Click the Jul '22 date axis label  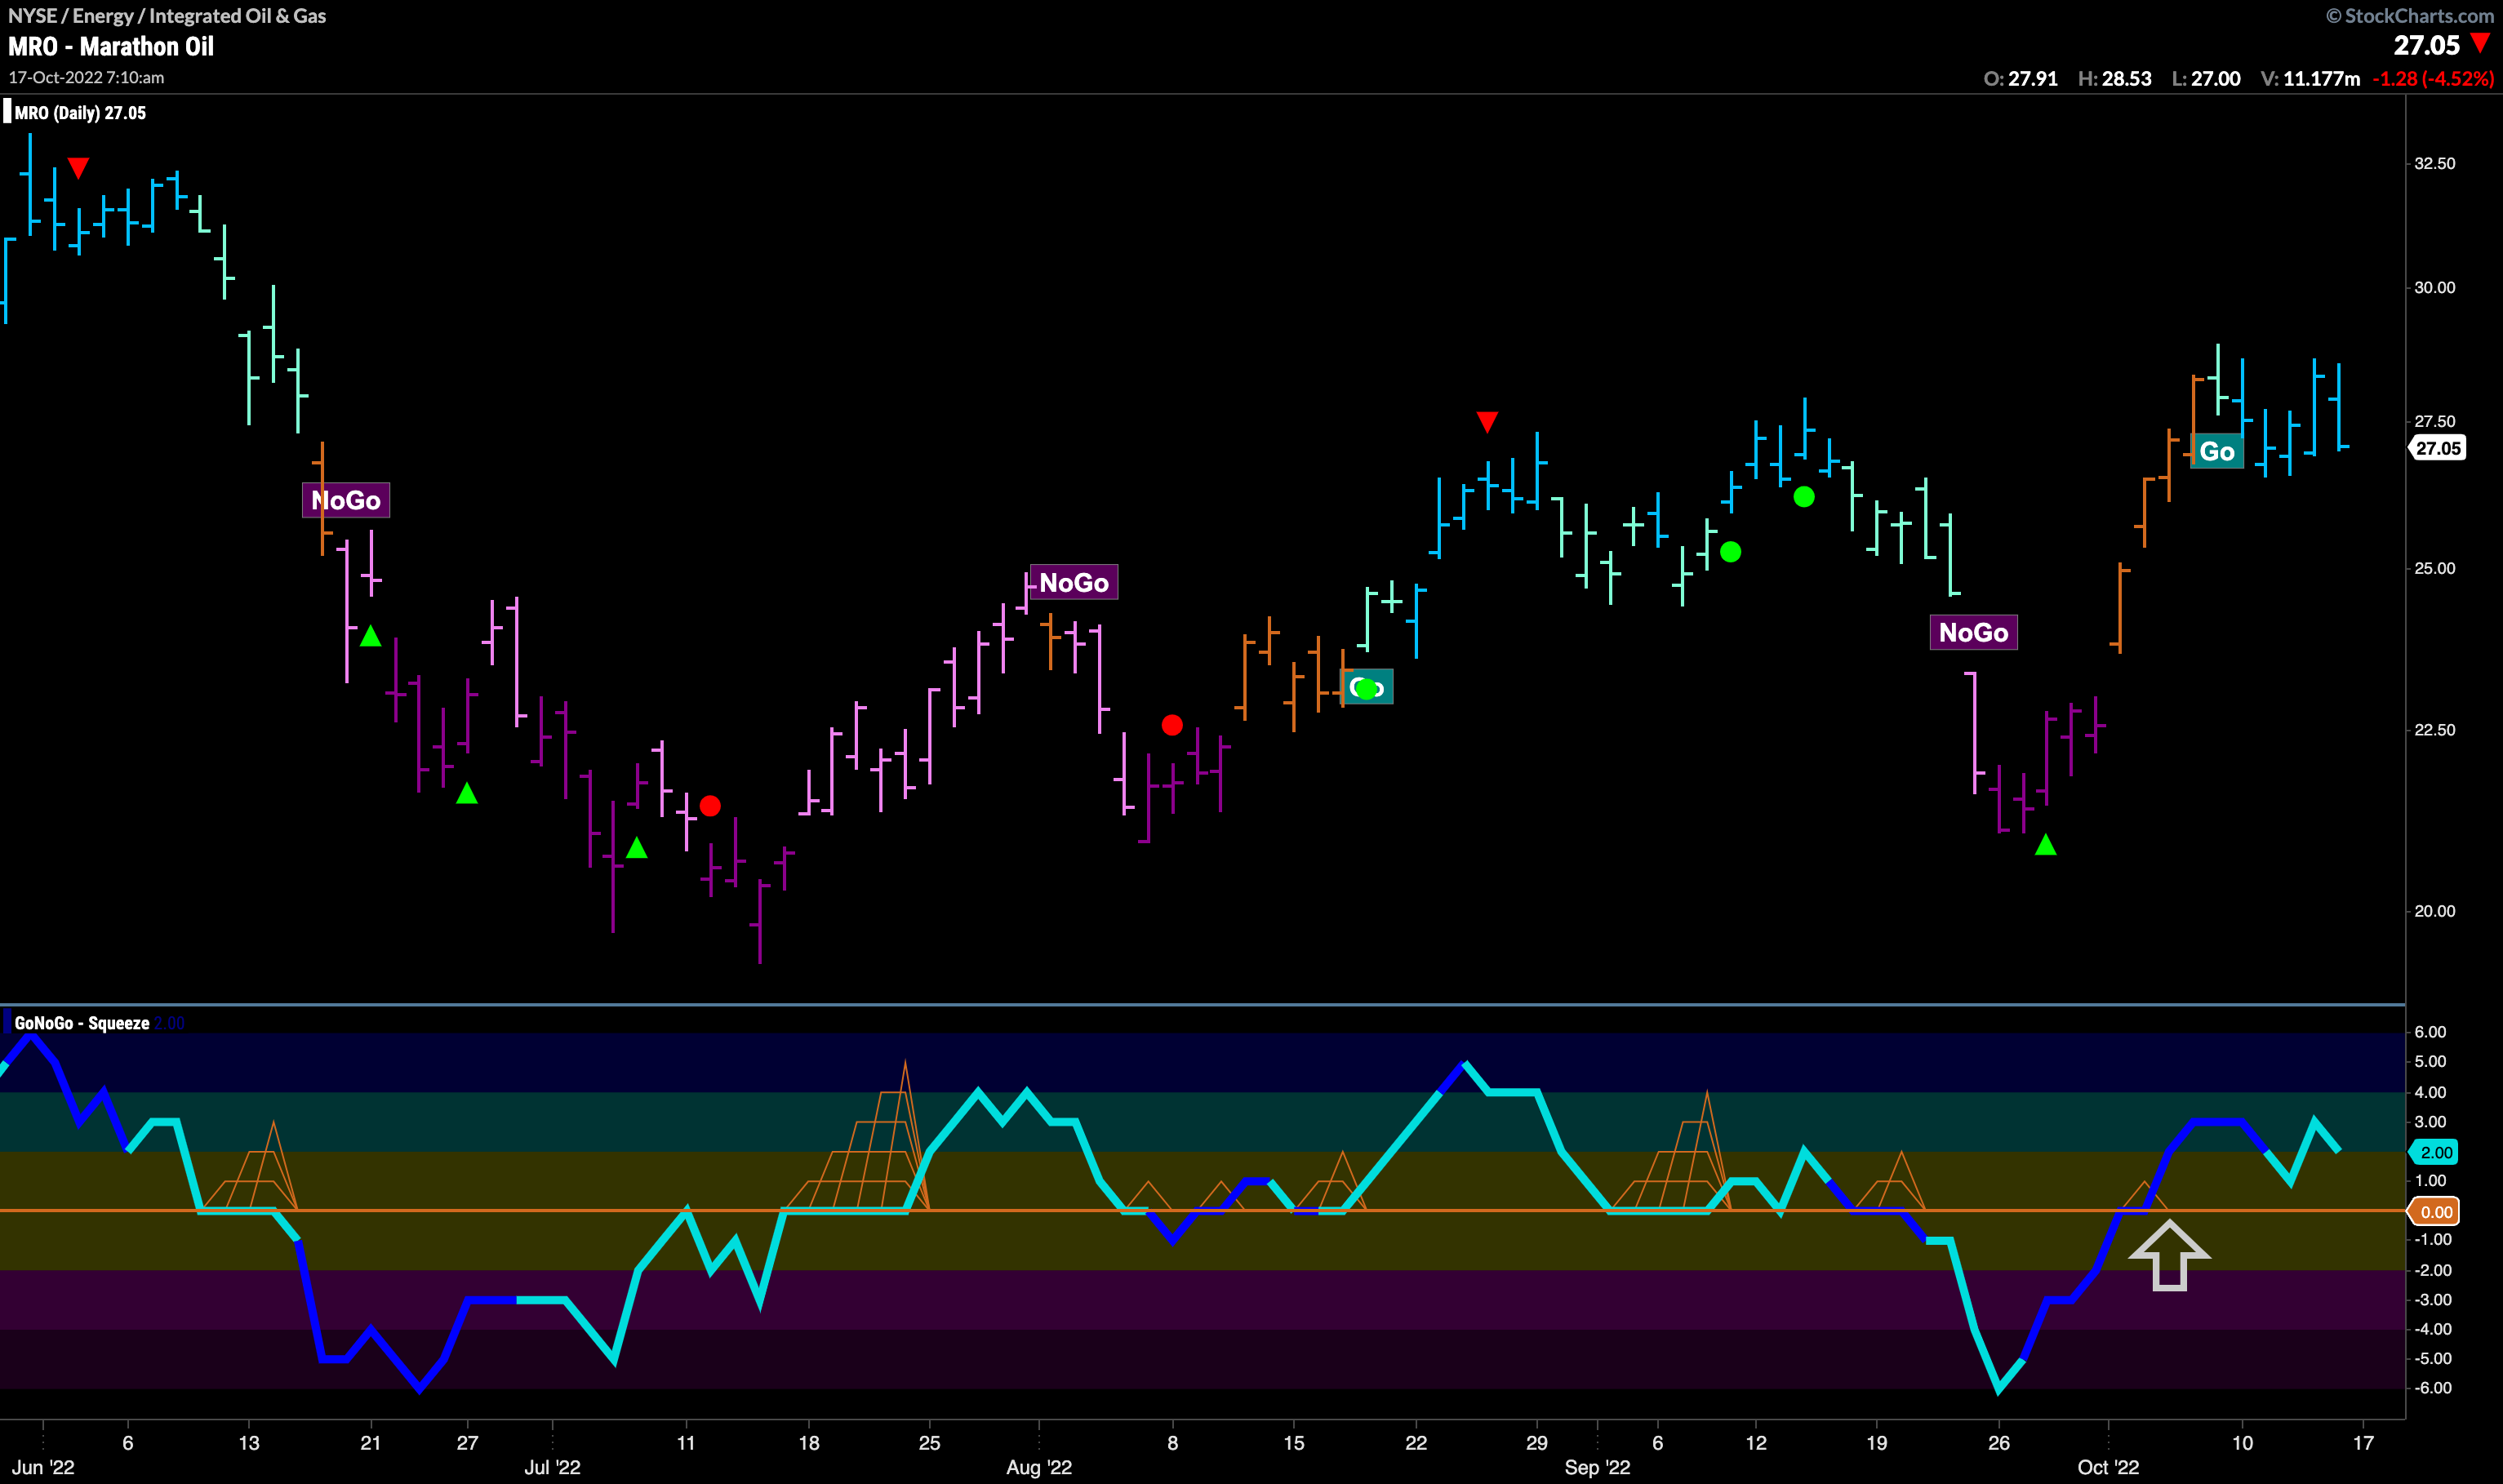(552, 1467)
